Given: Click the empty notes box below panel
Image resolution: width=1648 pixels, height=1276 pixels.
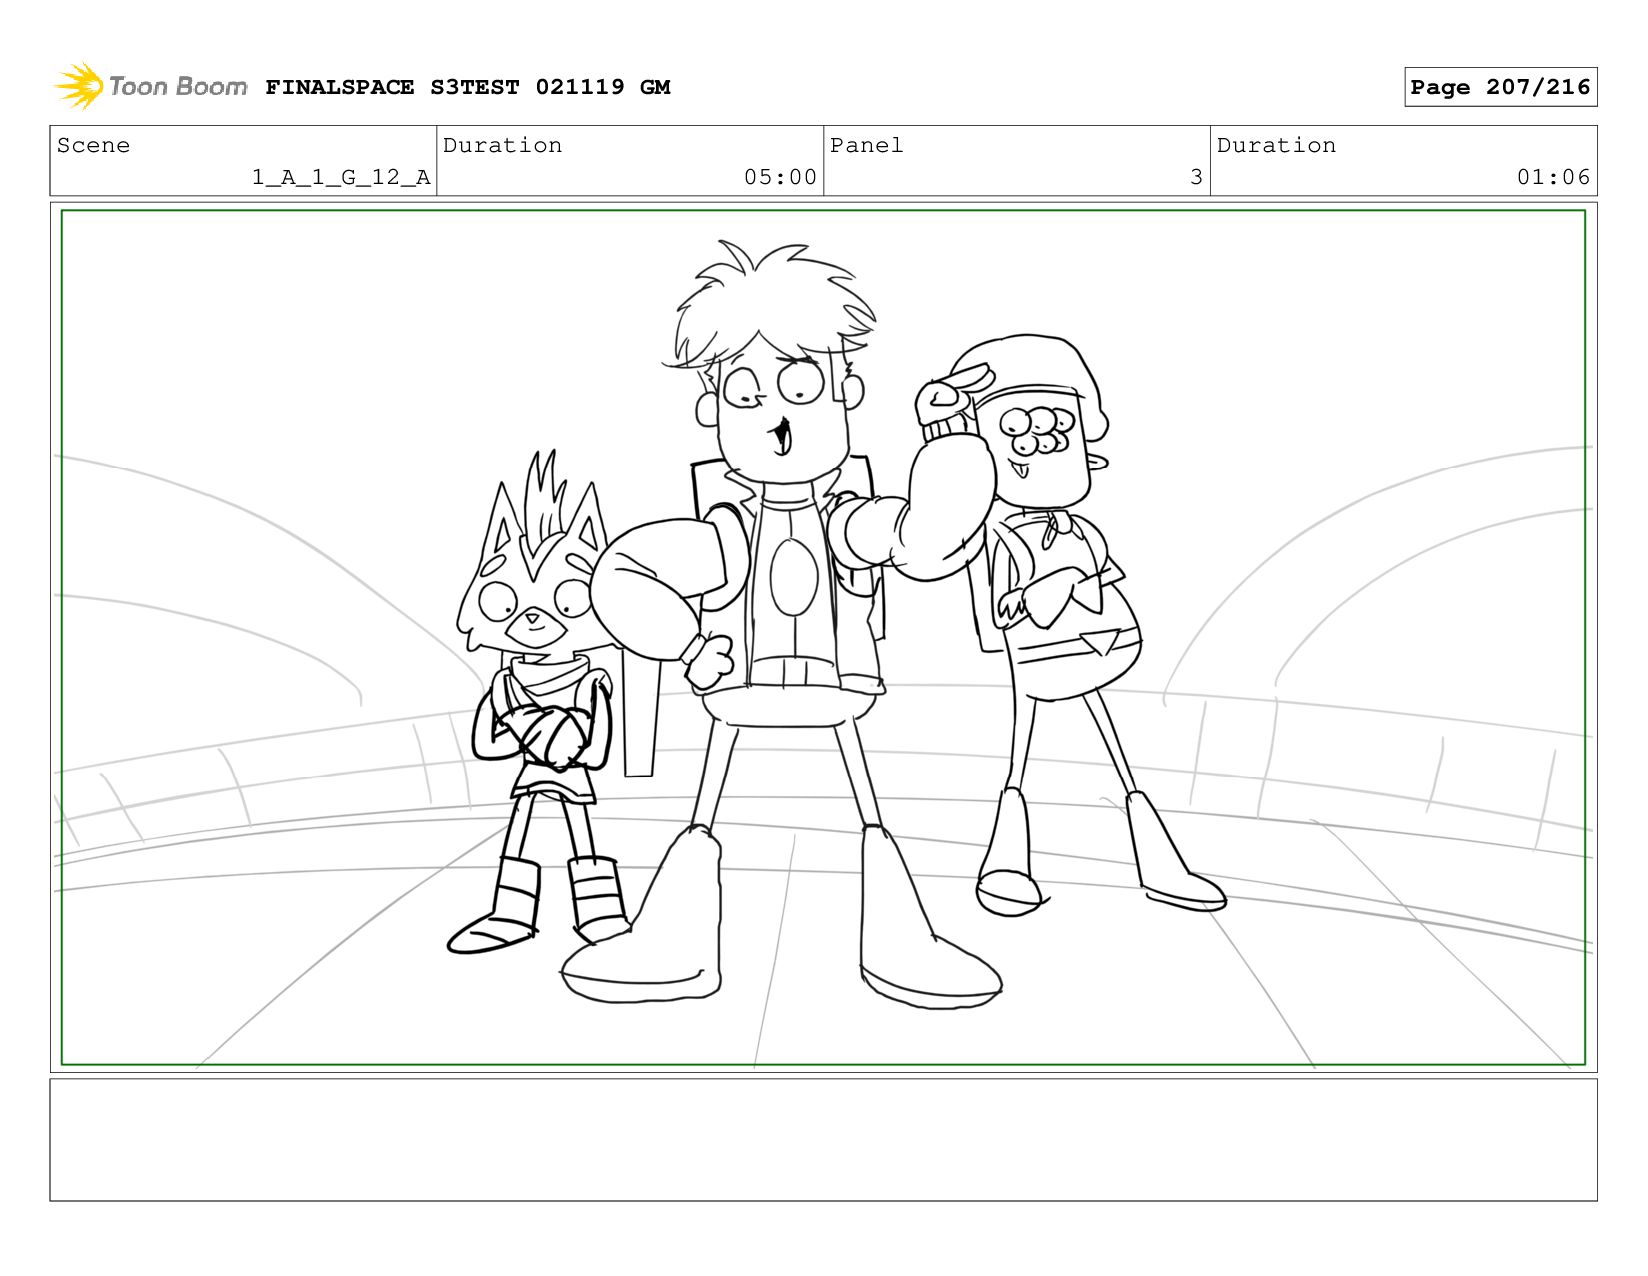Looking at the screenshot, I should pyautogui.click(x=823, y=1139).
